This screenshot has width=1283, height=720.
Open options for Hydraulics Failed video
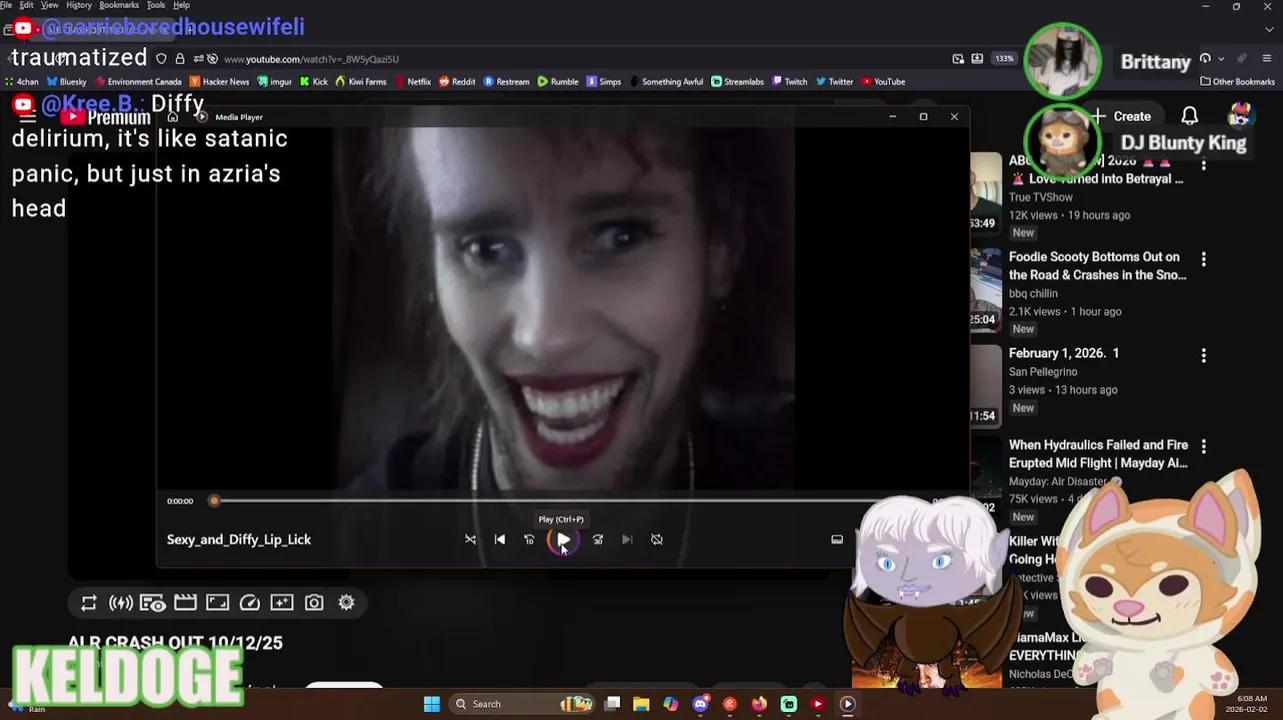click(x=1203, y=446)
